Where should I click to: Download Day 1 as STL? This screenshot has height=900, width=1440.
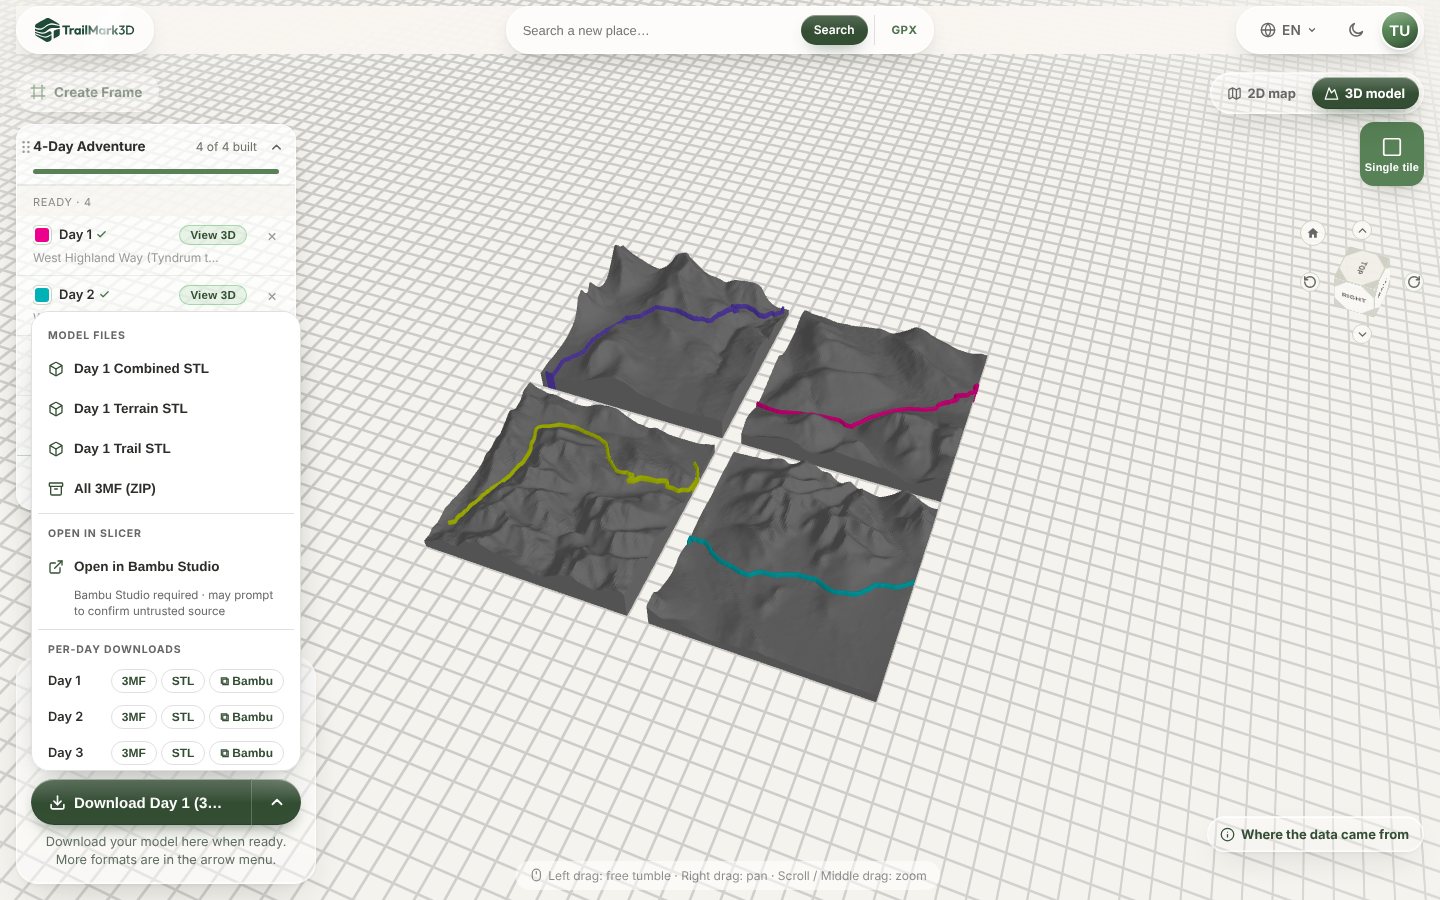pos(183,681)
